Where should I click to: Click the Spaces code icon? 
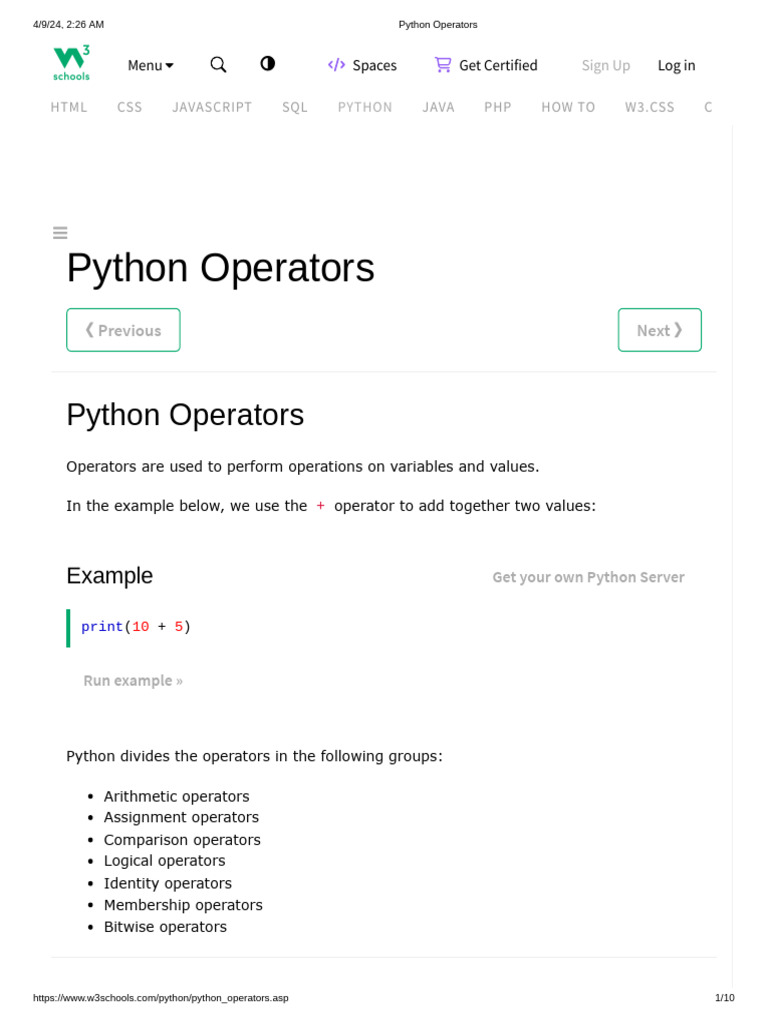click(336, 65)
